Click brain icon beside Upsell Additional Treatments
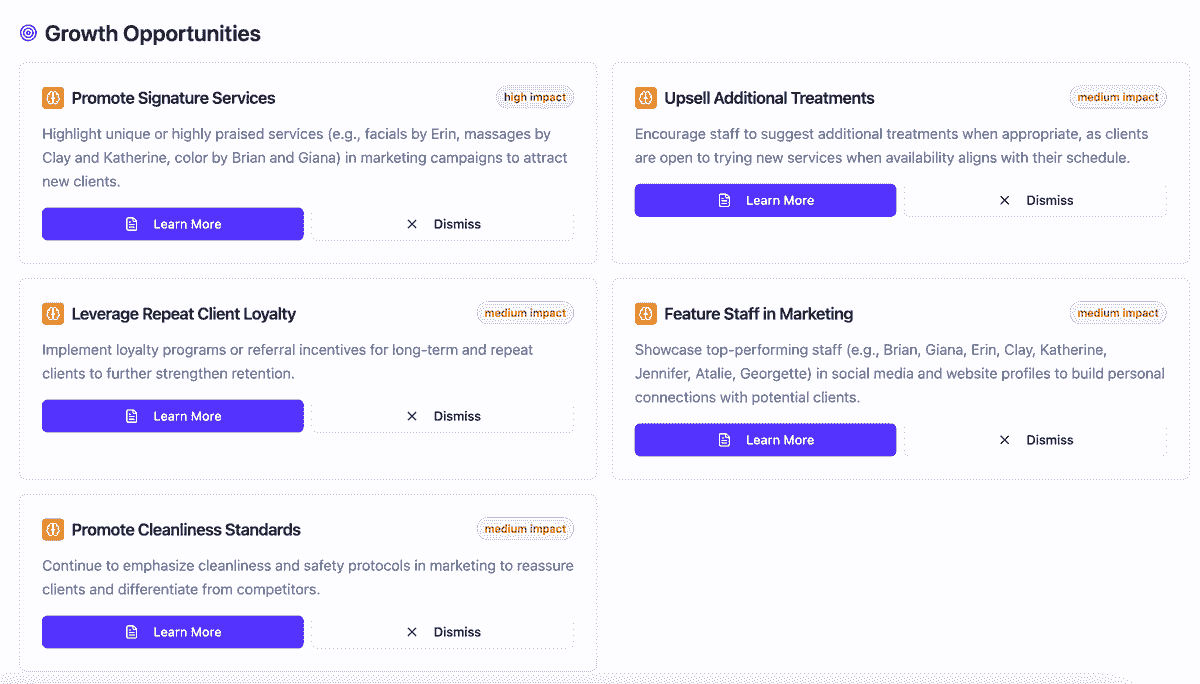 point(646,98)
